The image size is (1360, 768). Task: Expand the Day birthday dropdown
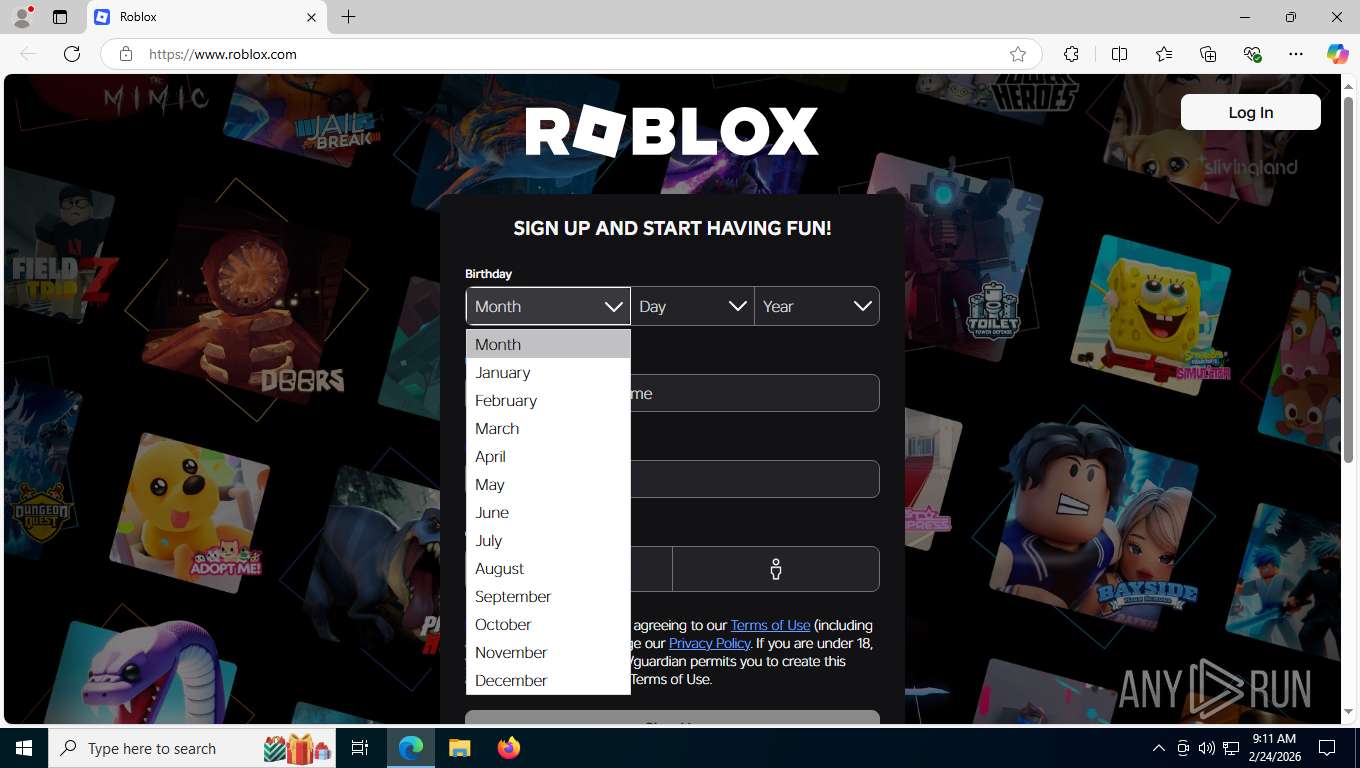tap(692, 306)
